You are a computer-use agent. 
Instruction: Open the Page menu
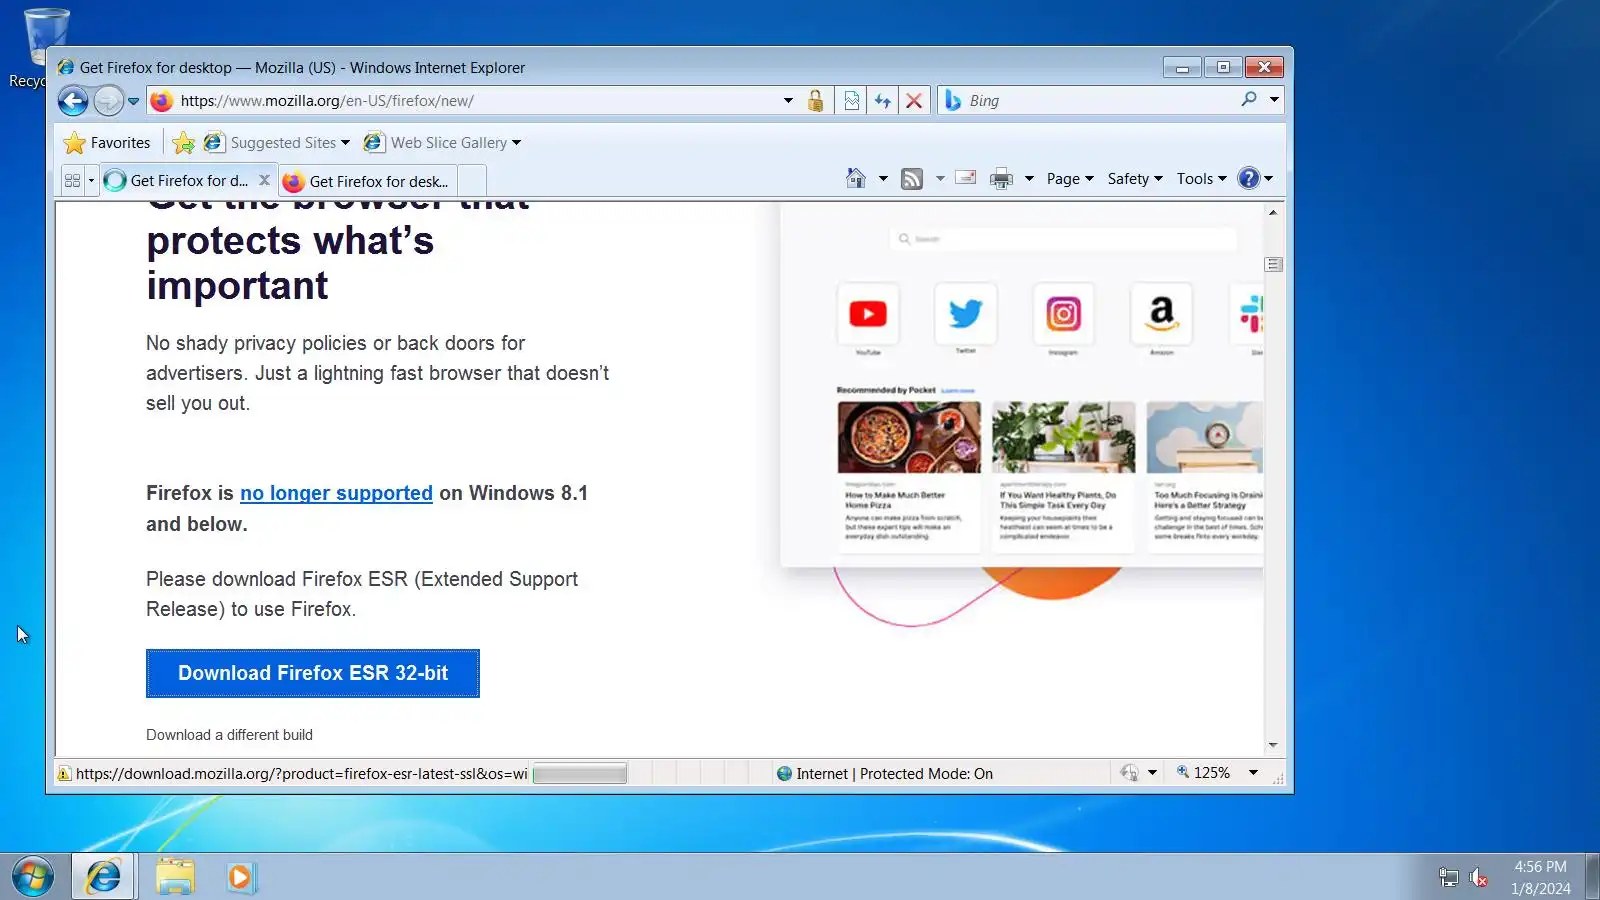pyautogui.click(x=1070, y=179)
